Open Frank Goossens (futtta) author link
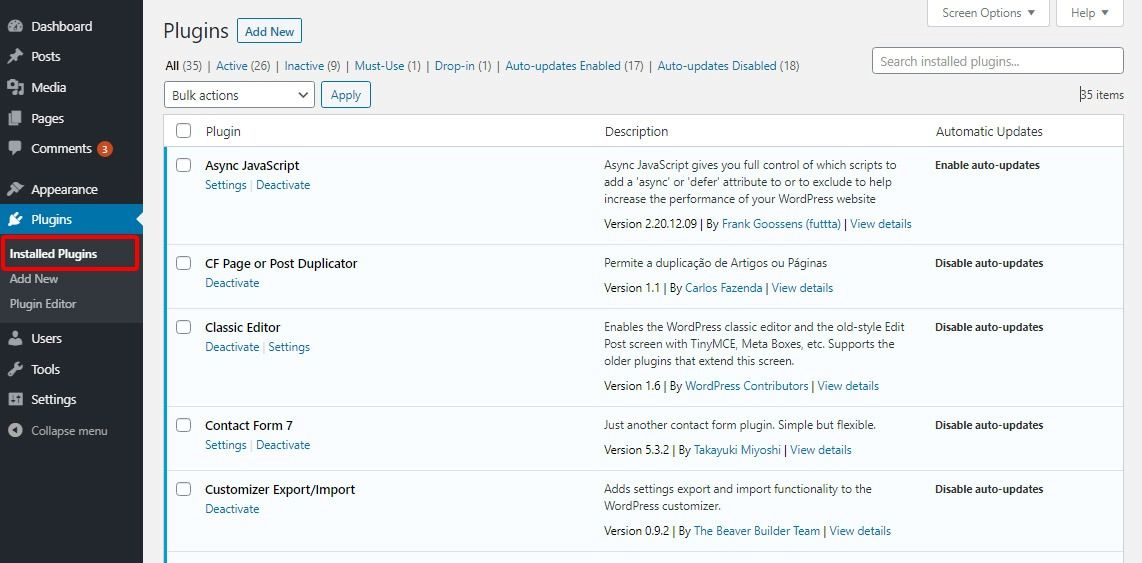 [x=781, y=224]
